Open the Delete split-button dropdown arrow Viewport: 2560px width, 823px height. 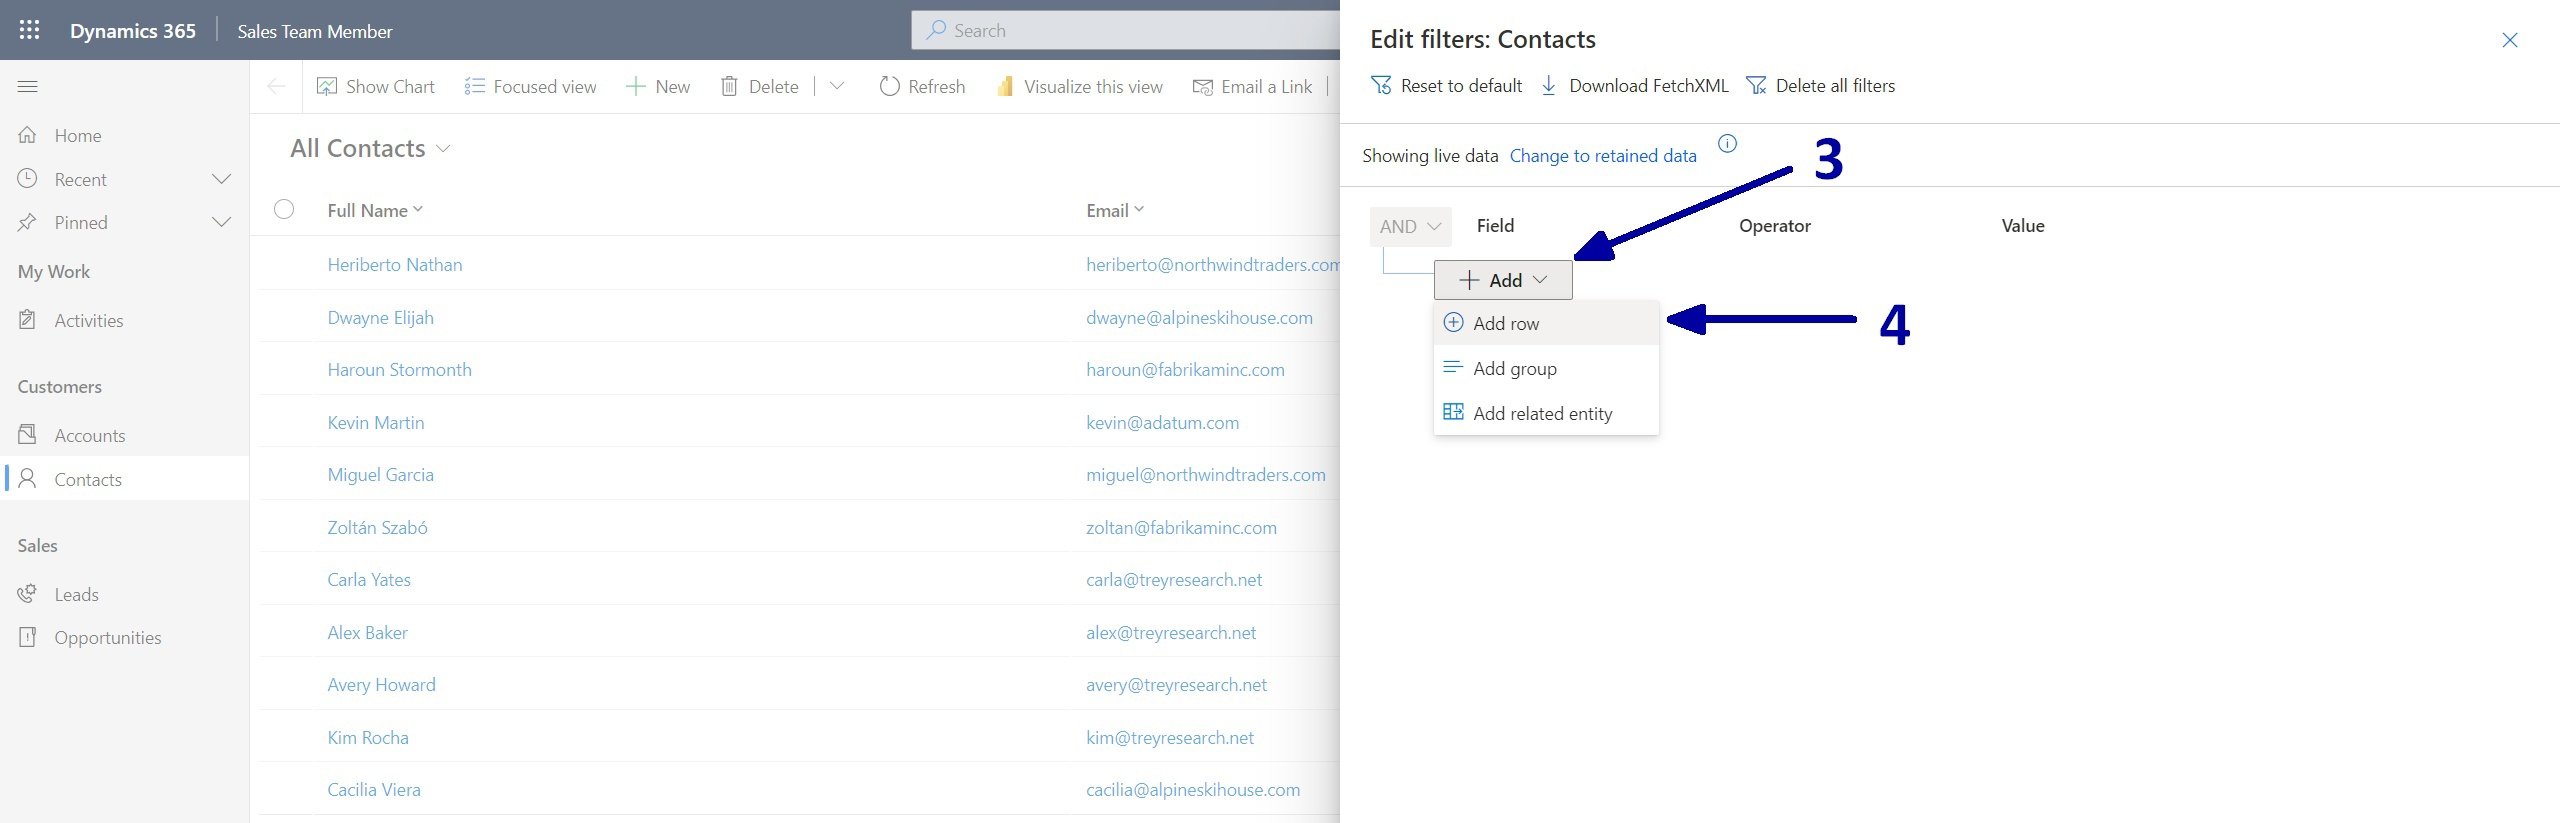click(x=837, y=87)
